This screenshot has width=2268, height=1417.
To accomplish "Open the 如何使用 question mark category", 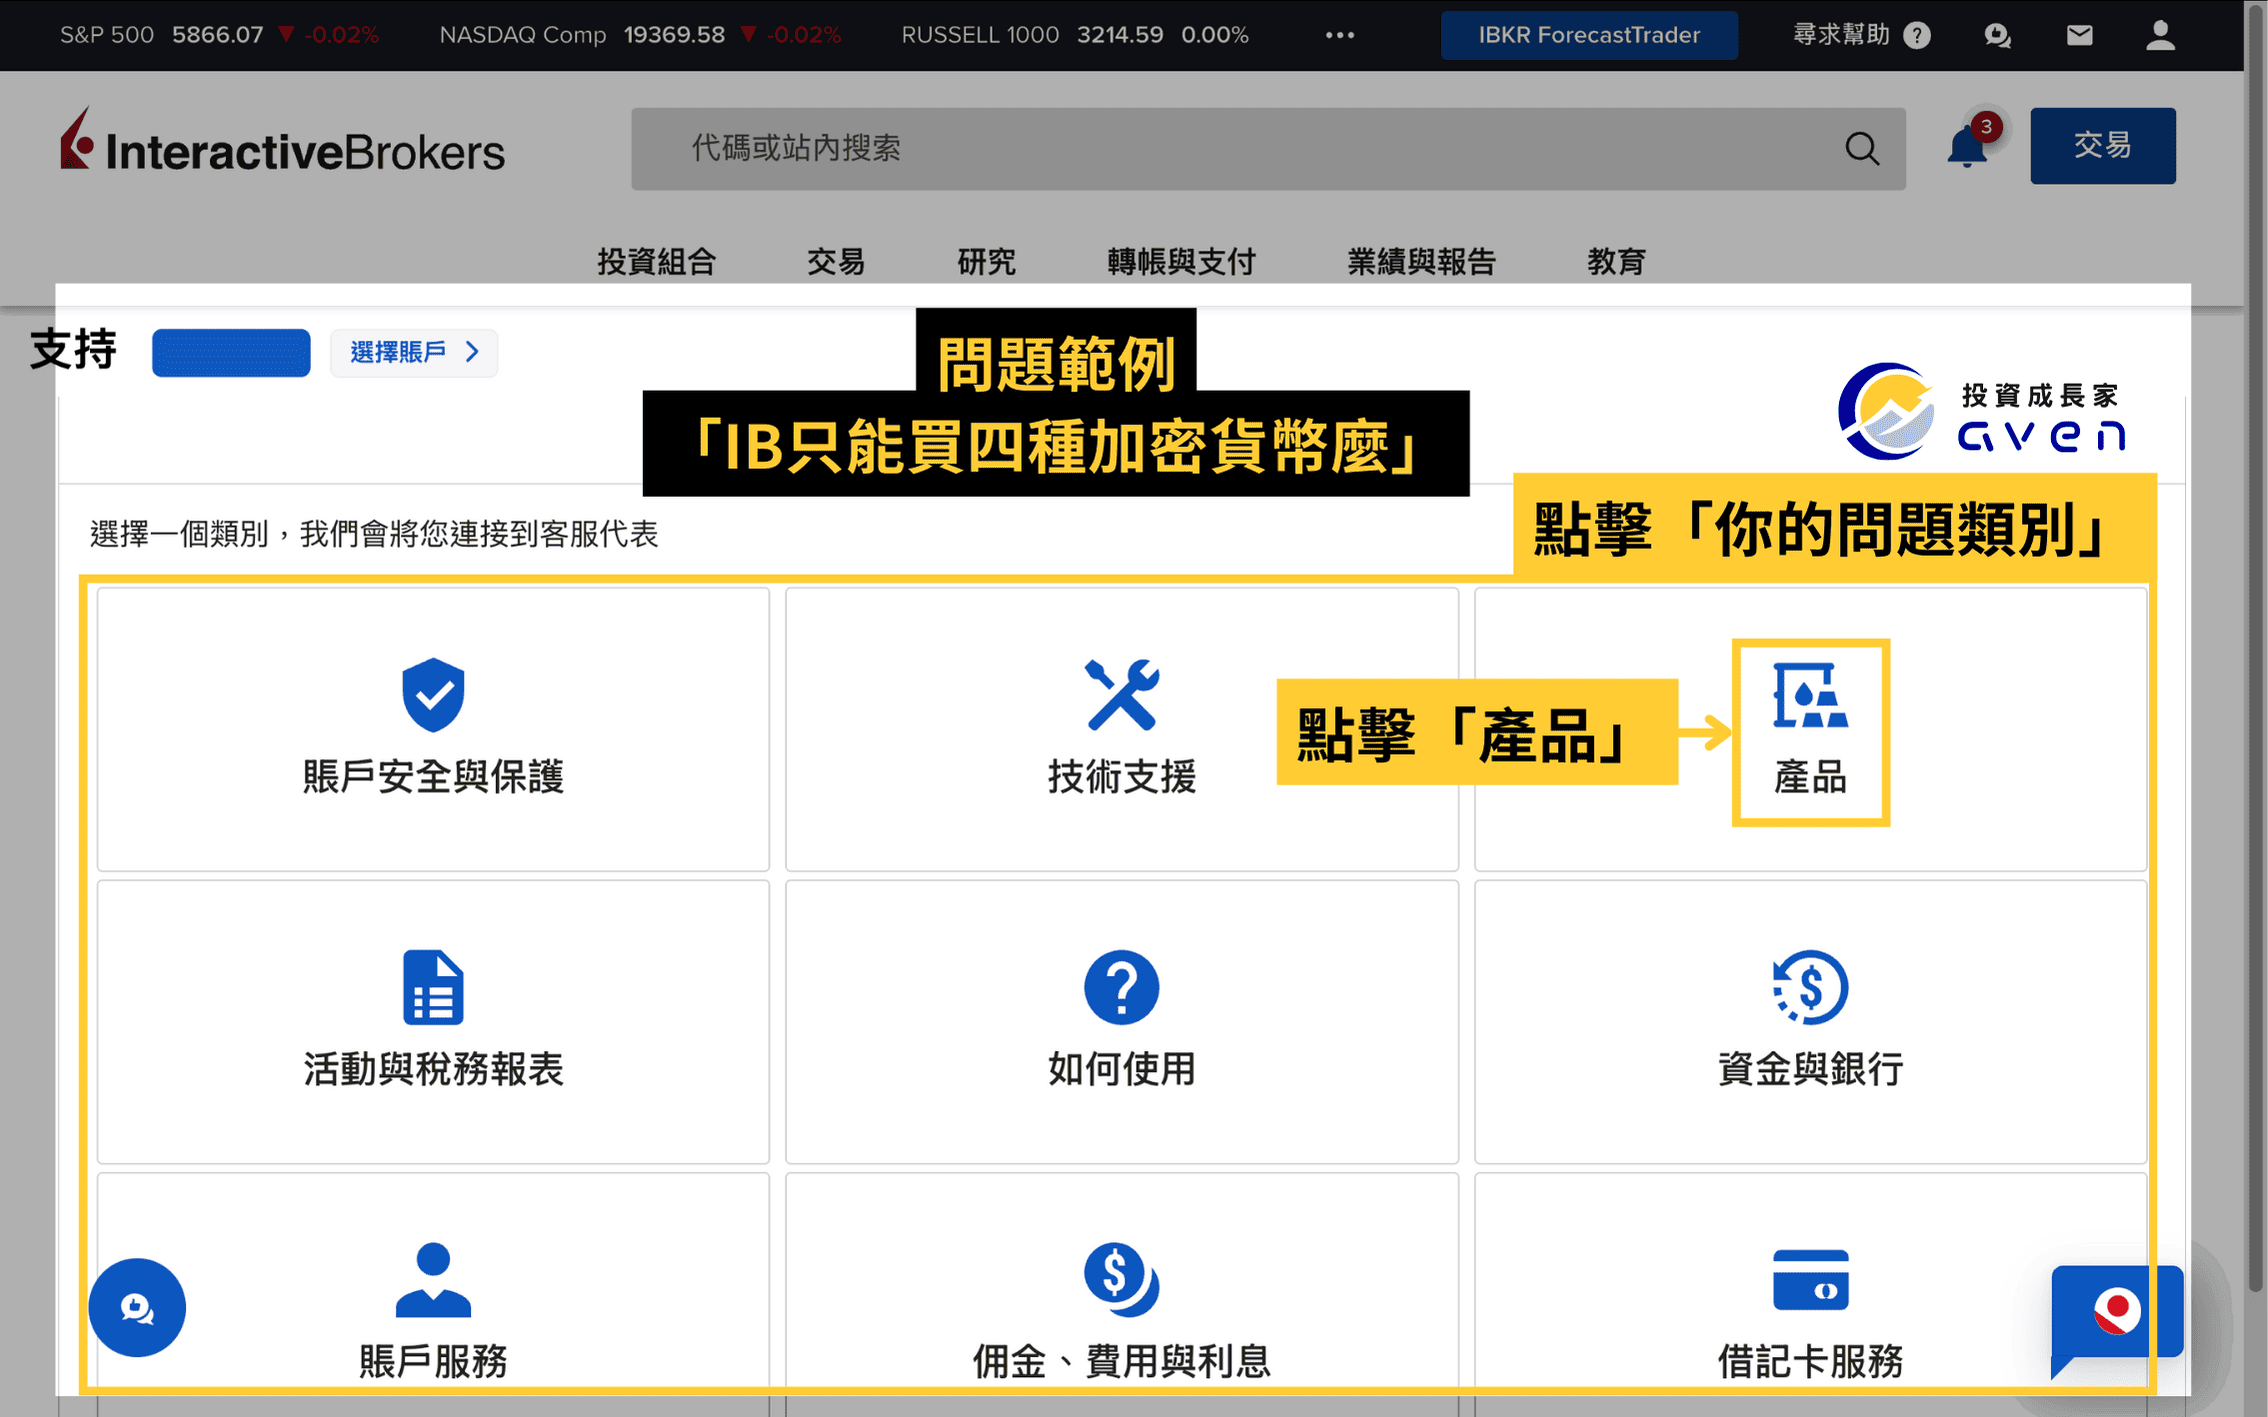I will click(1121, 1021).
